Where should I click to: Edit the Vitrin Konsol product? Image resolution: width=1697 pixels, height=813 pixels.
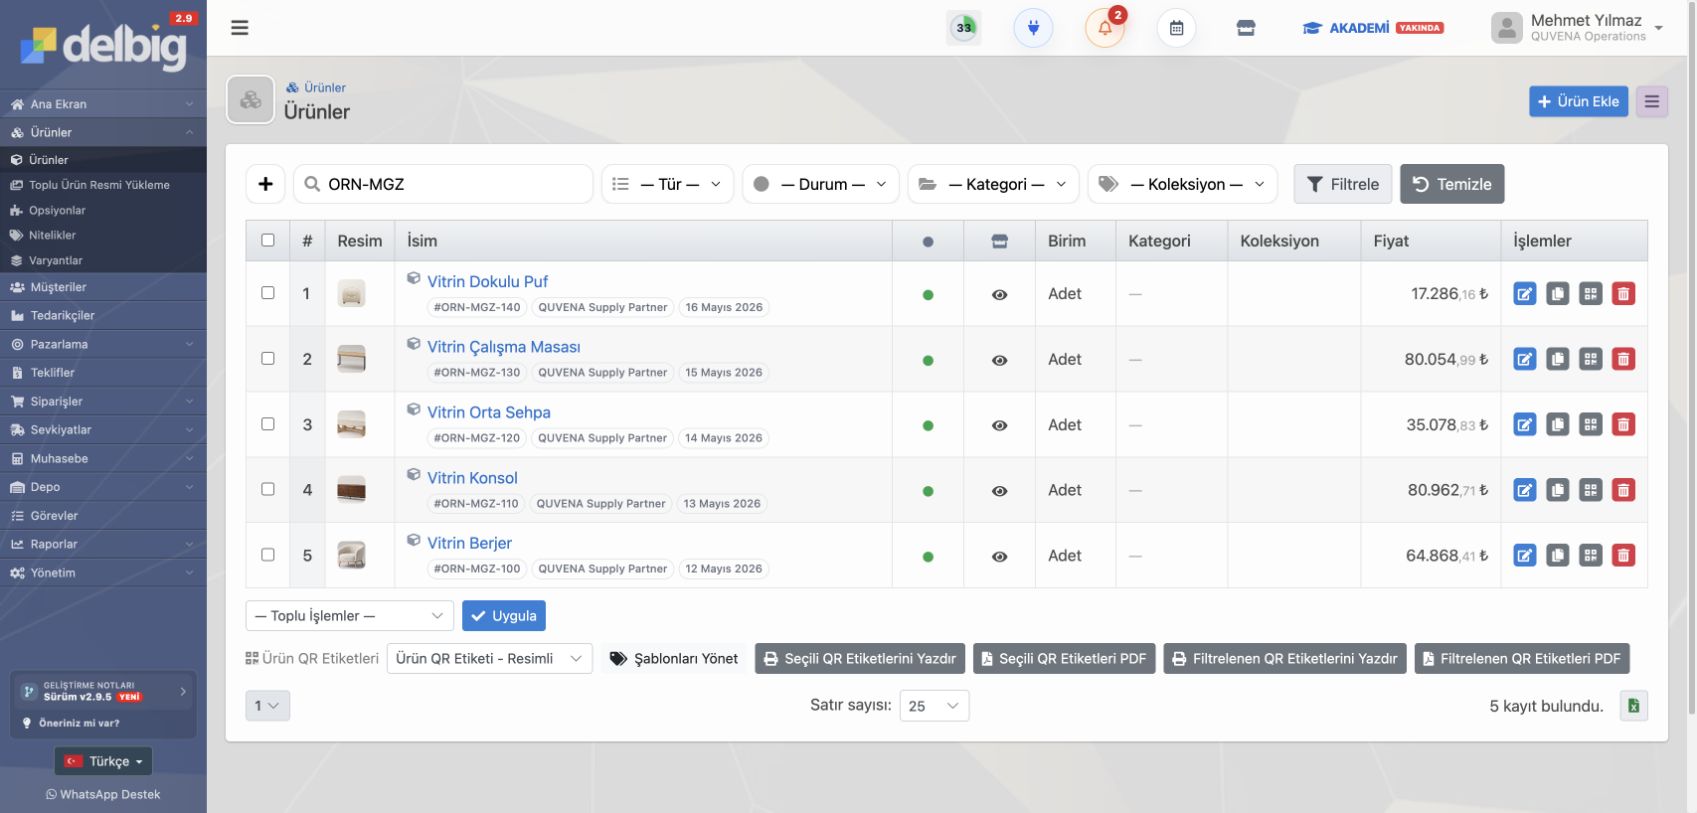1524,490
